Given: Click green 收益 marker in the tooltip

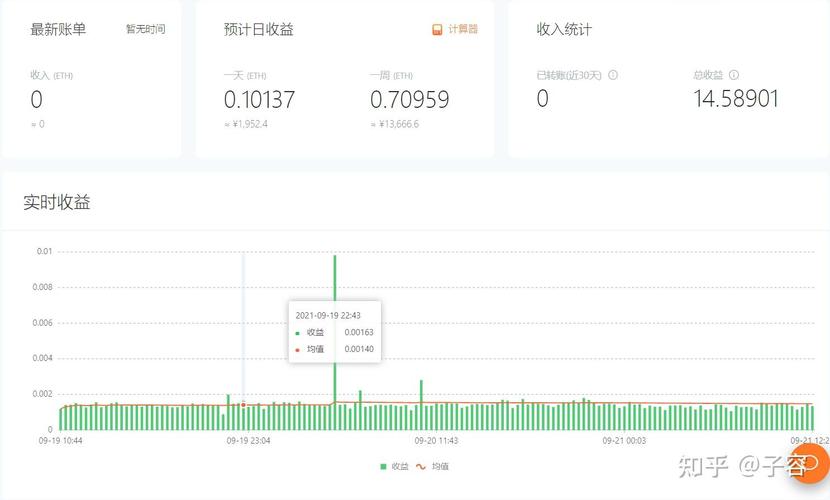Looking at the screenshot, I should pyautogui.click(x=297, y=332).
